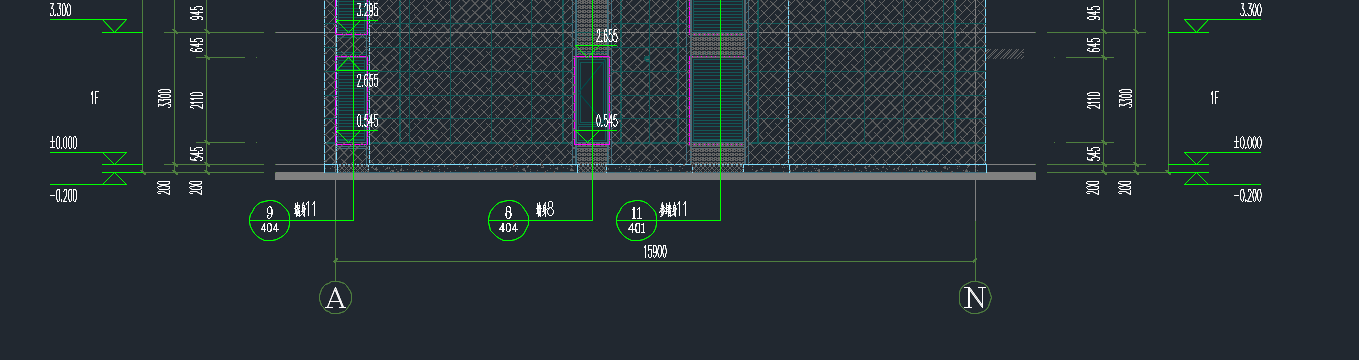This screenshot has width=1359, height=360.
Task: Click the grid axis bubble labeled A
Action: point(336,297)
